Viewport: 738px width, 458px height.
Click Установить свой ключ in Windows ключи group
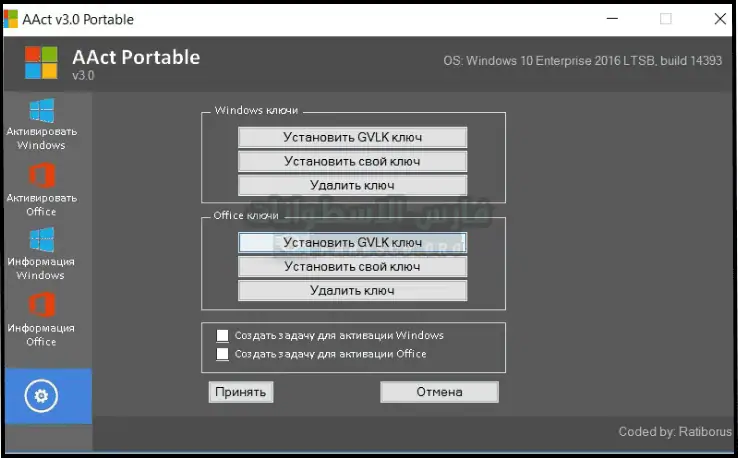coord(352,161)
